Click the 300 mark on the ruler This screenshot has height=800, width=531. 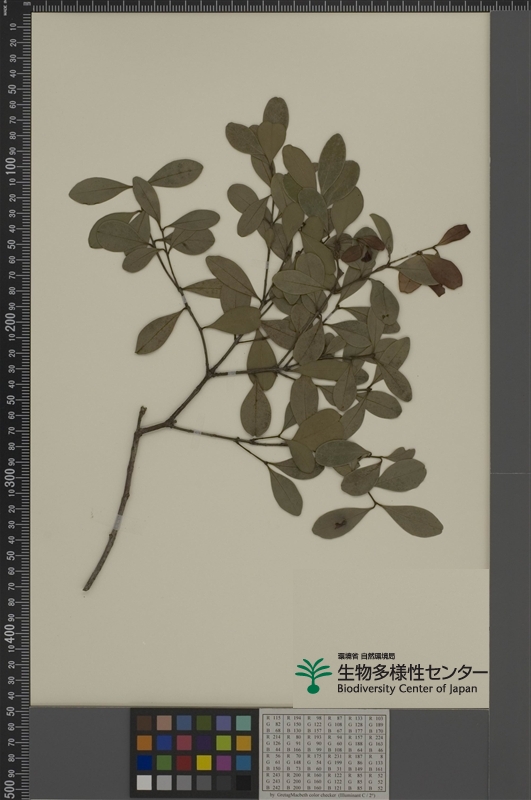[10, 477]
